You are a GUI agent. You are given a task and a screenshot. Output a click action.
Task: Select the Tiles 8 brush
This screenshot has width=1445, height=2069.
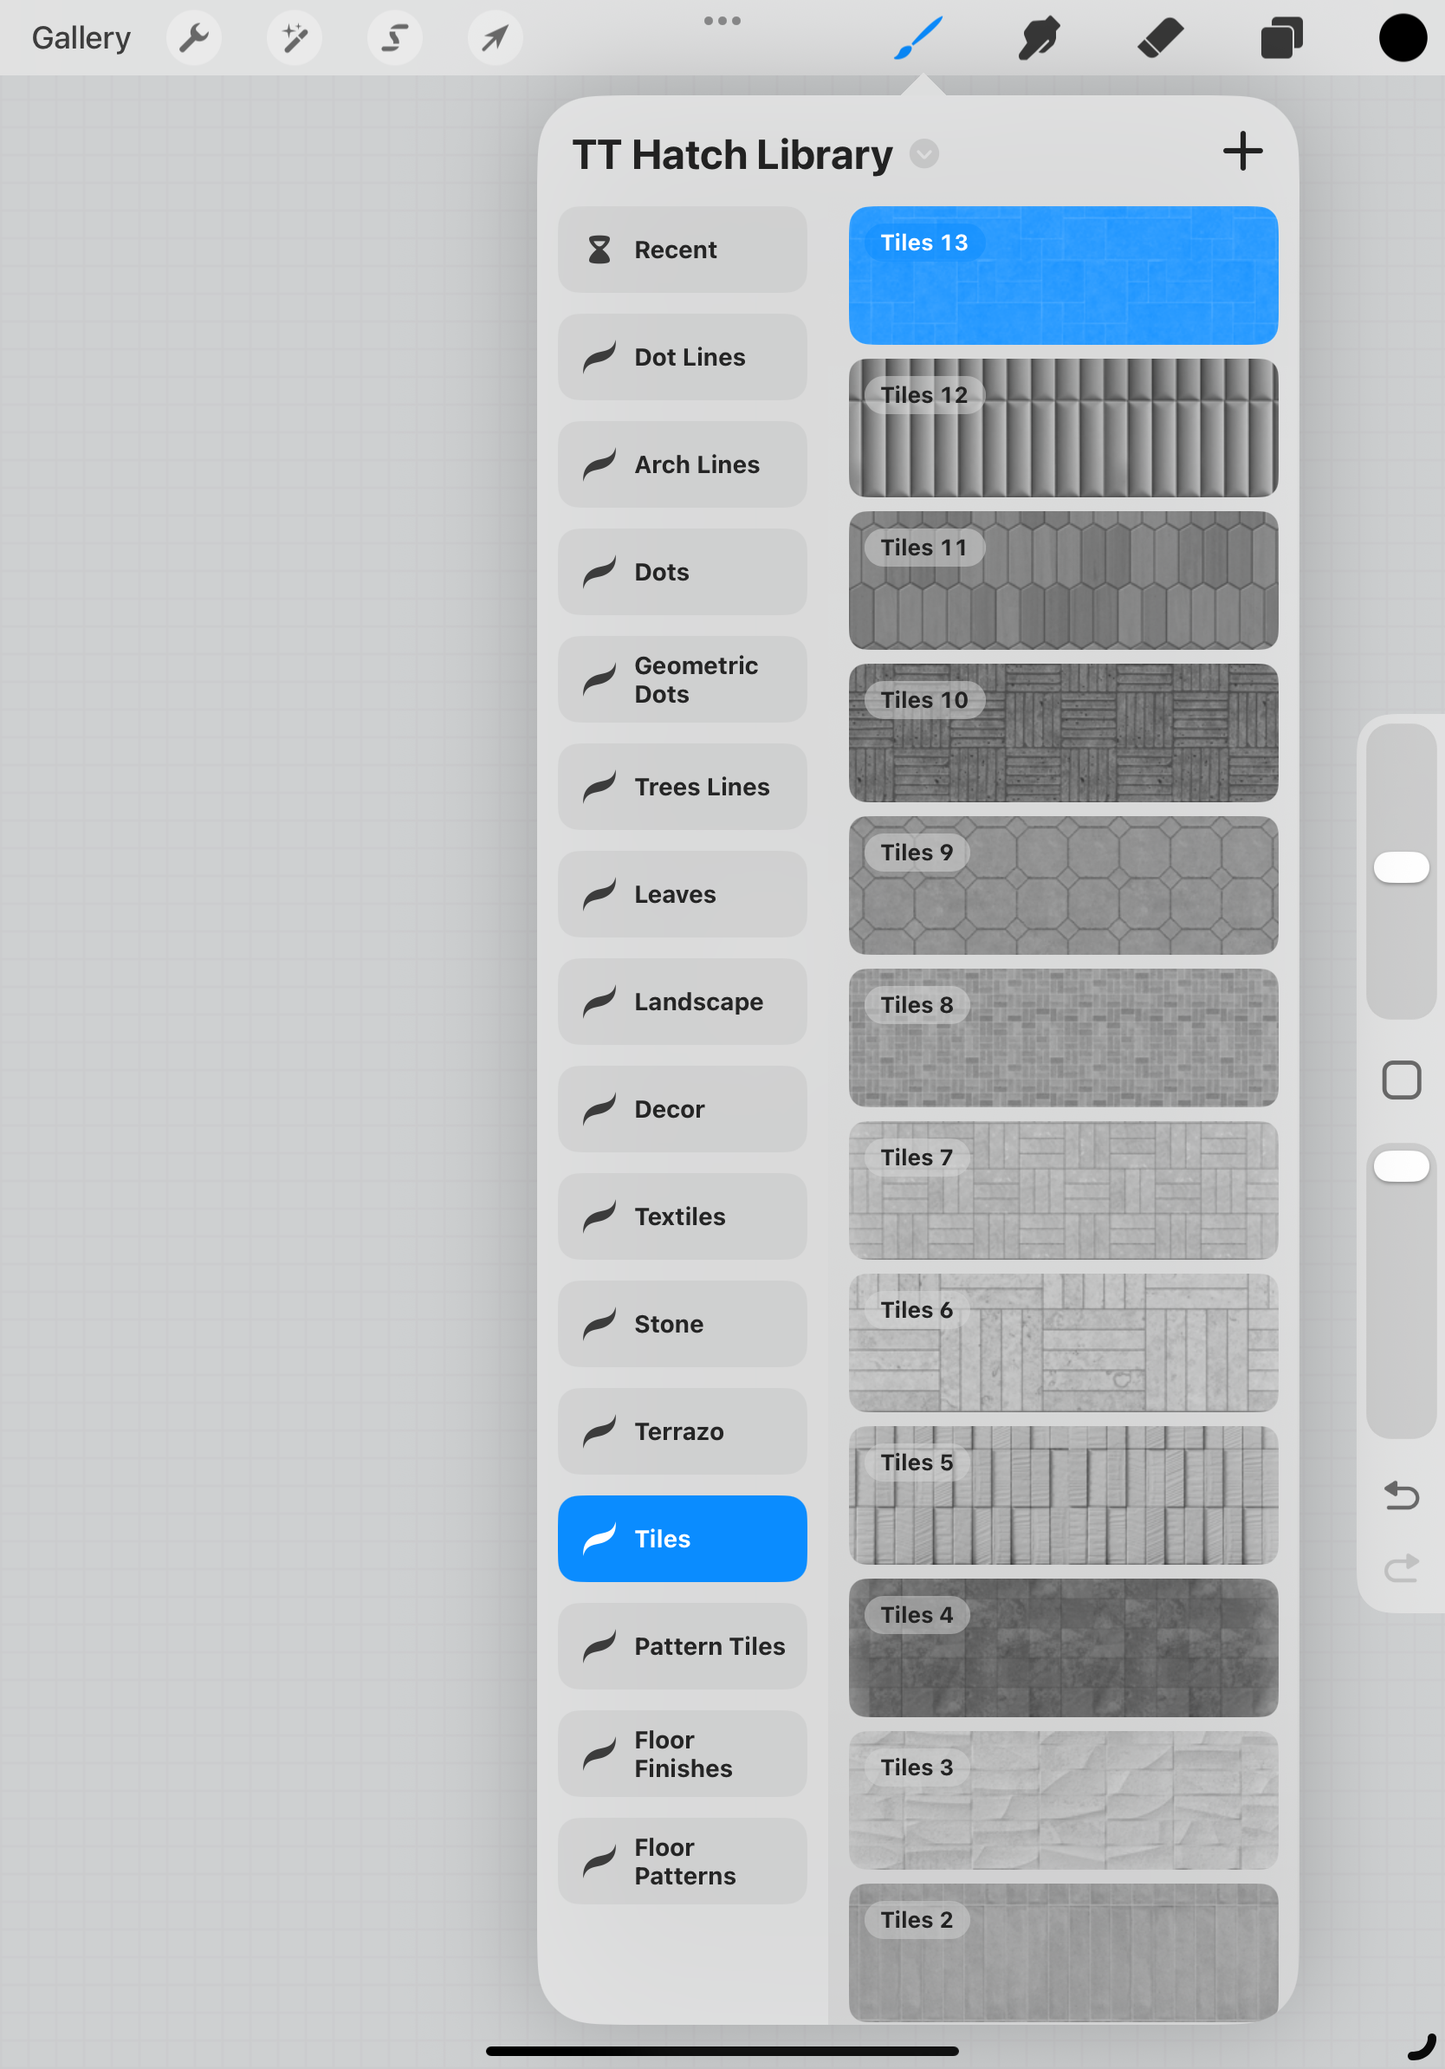click(x=1063, y=1038)
